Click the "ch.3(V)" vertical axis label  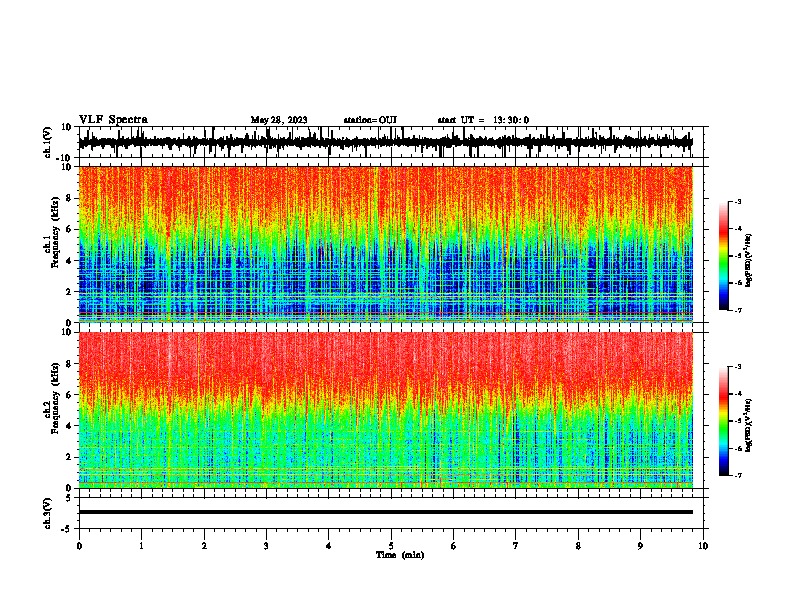click(48, 513)
